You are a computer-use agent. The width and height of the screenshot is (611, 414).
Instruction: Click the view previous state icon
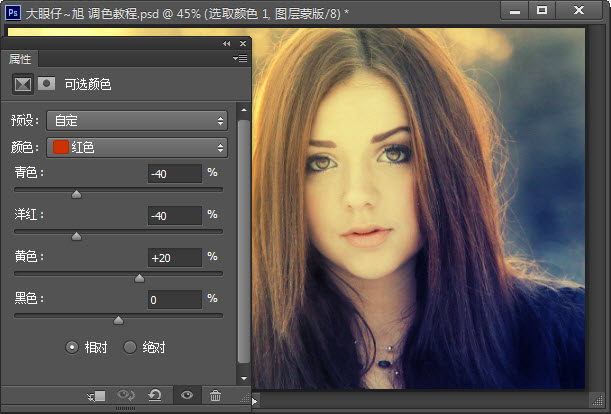tap(126, 396)
